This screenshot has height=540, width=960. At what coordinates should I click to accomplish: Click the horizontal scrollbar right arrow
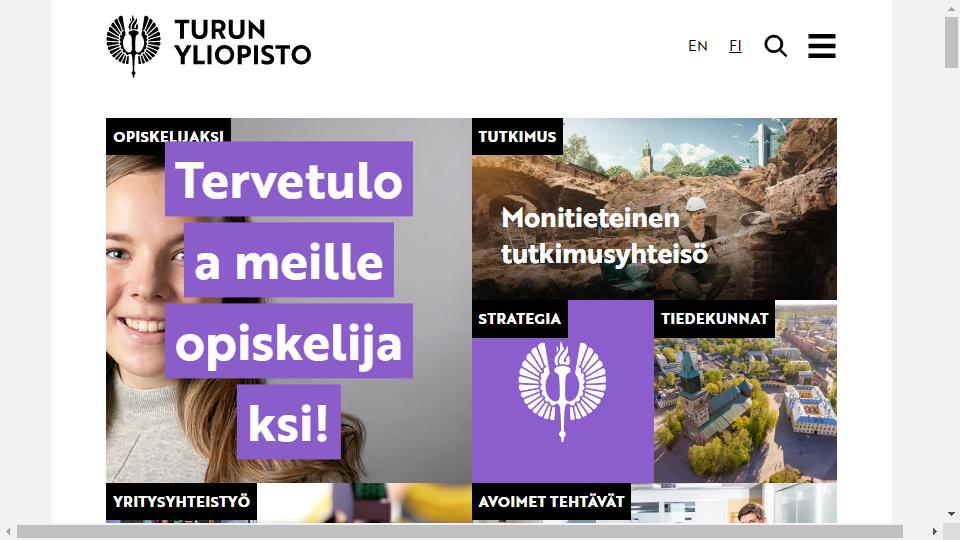tap(935, 531)
